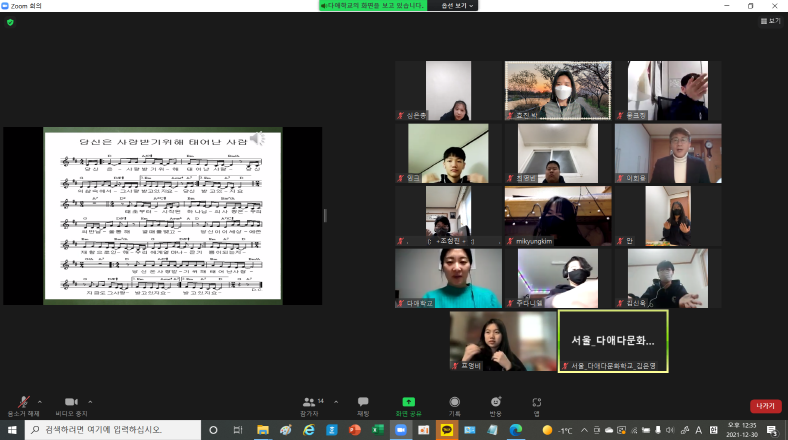This screenshot has height=440, width=788.
Task: Select video tile labeled 만
Action: coord(668,216)
